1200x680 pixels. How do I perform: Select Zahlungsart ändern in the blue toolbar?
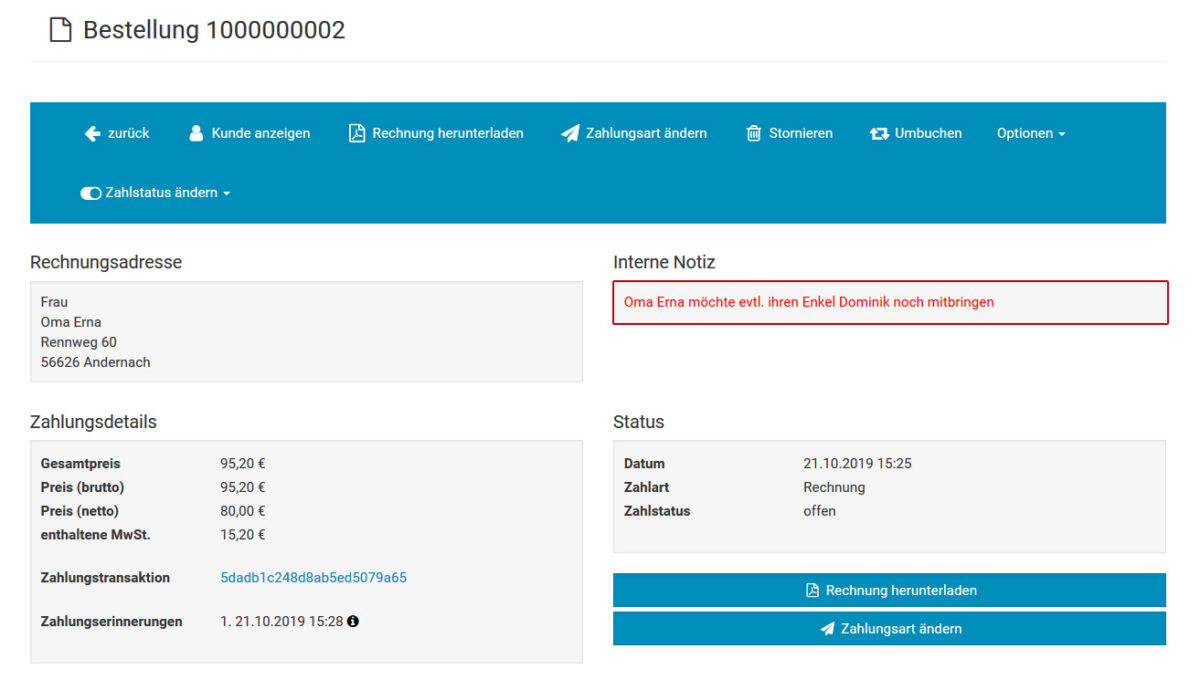[x=634, y=133]
